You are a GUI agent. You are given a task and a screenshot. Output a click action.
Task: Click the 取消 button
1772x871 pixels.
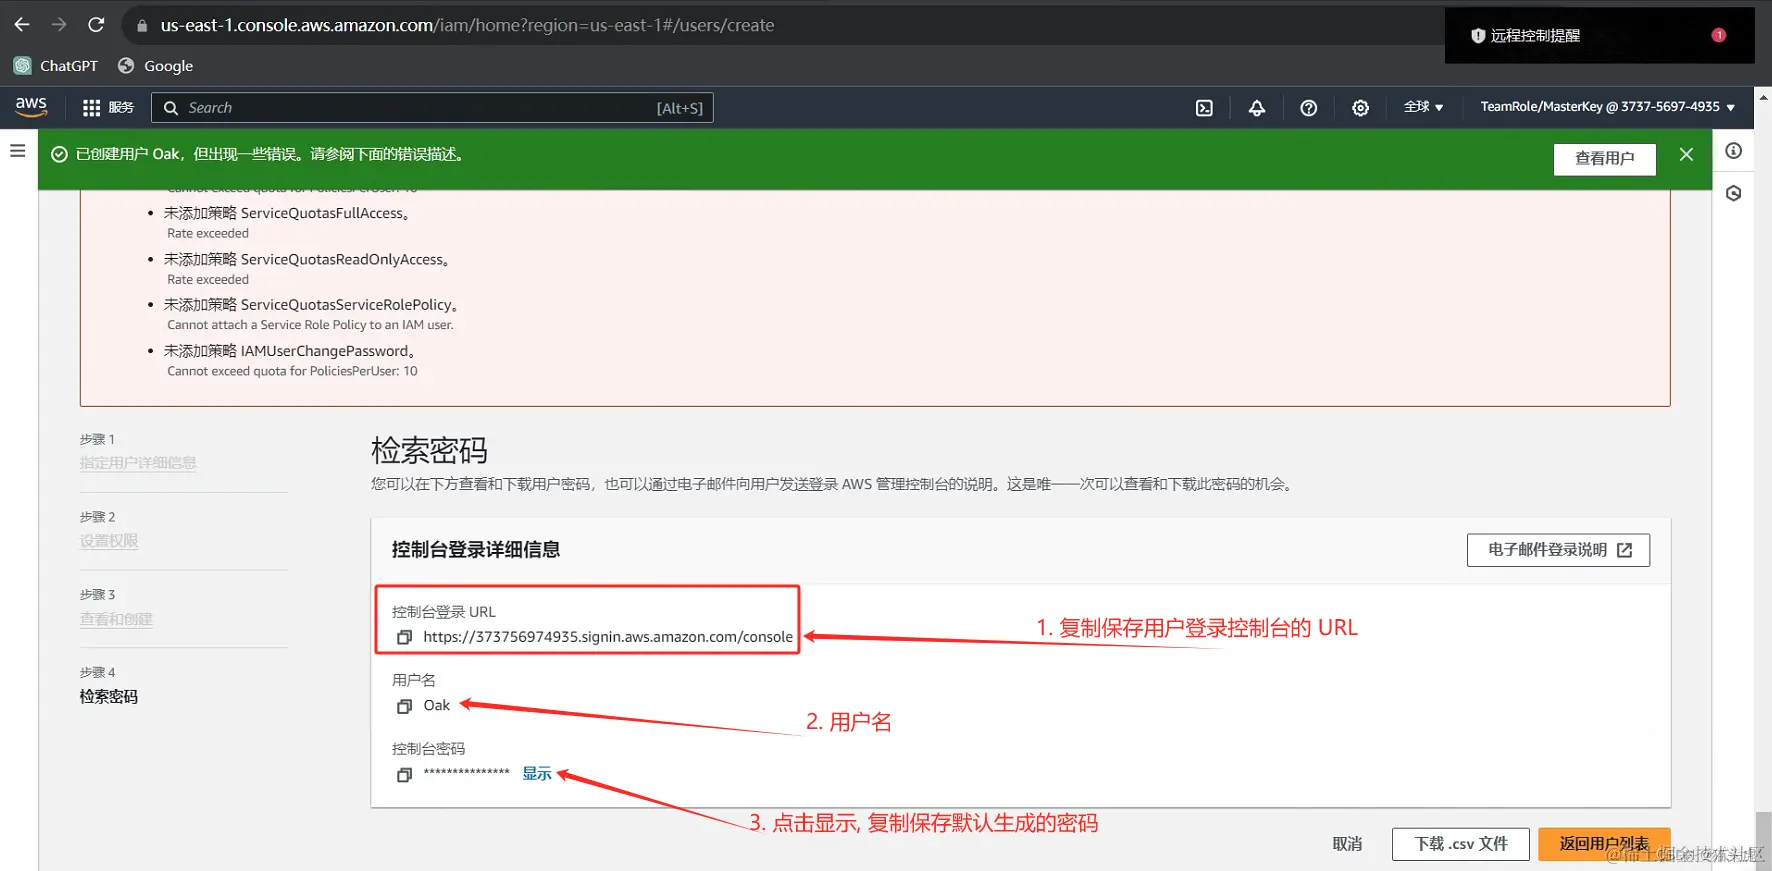pos(1347,844)
